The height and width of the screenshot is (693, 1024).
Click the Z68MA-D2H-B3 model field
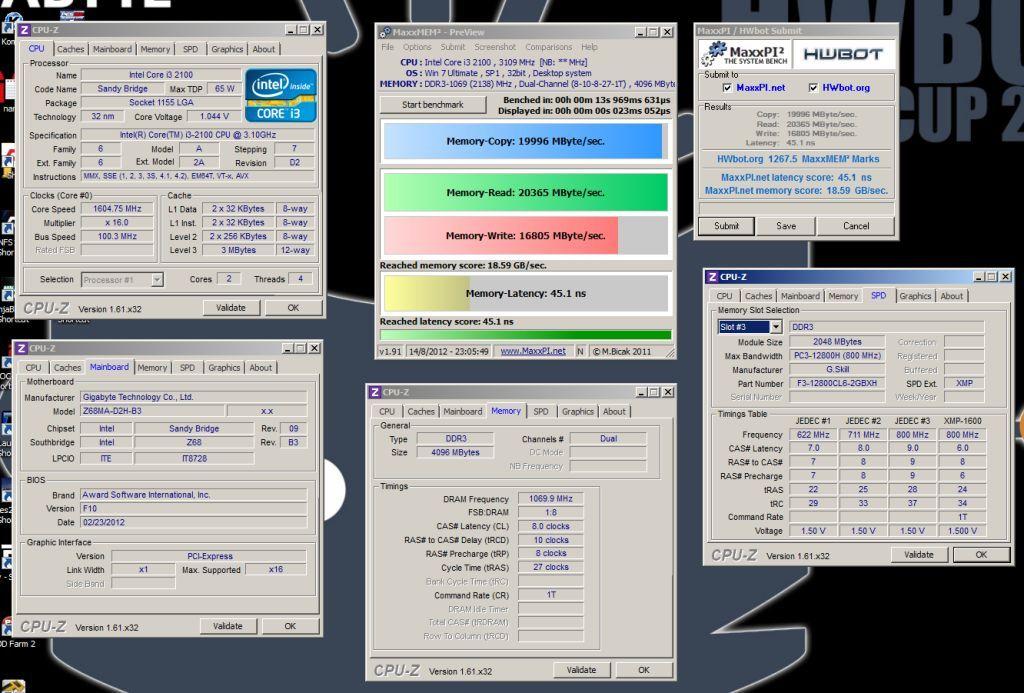[153, 411]
